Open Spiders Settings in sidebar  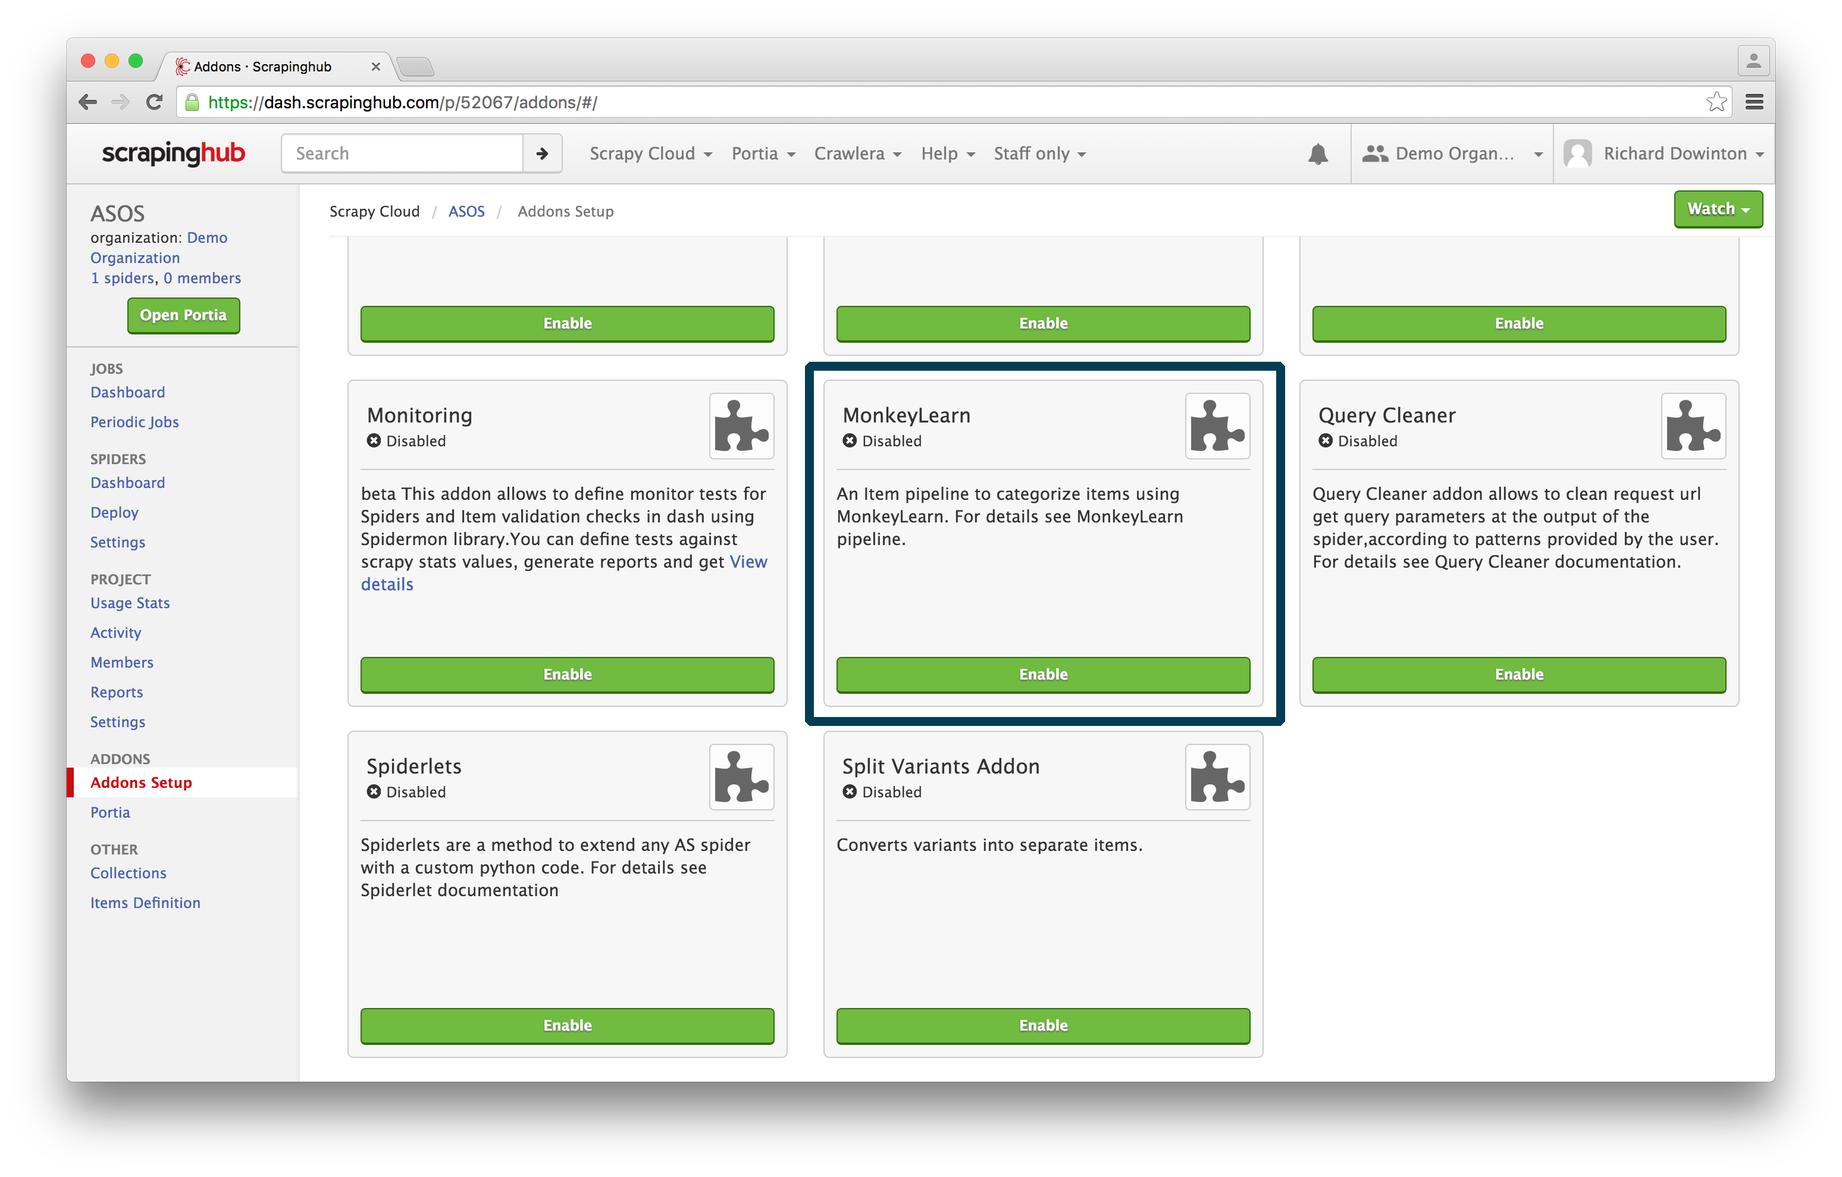tap(118, 543)
